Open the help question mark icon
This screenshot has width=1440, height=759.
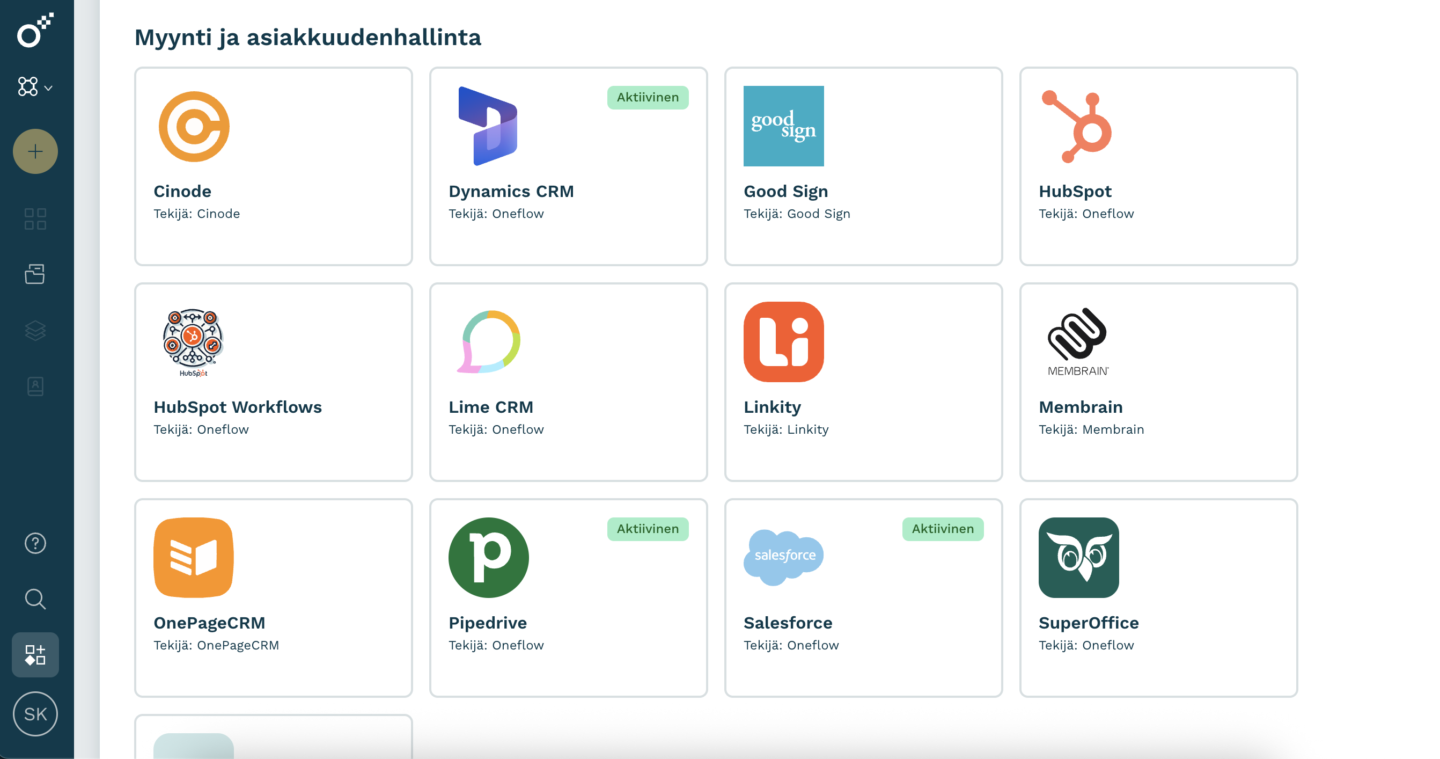coord(35,543)
